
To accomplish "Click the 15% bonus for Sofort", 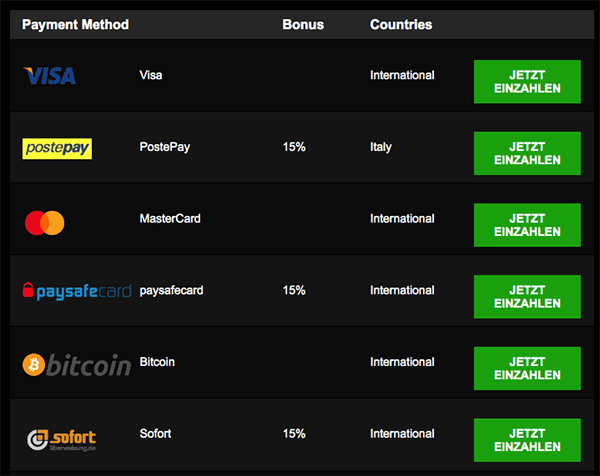I will pos(294,434).
